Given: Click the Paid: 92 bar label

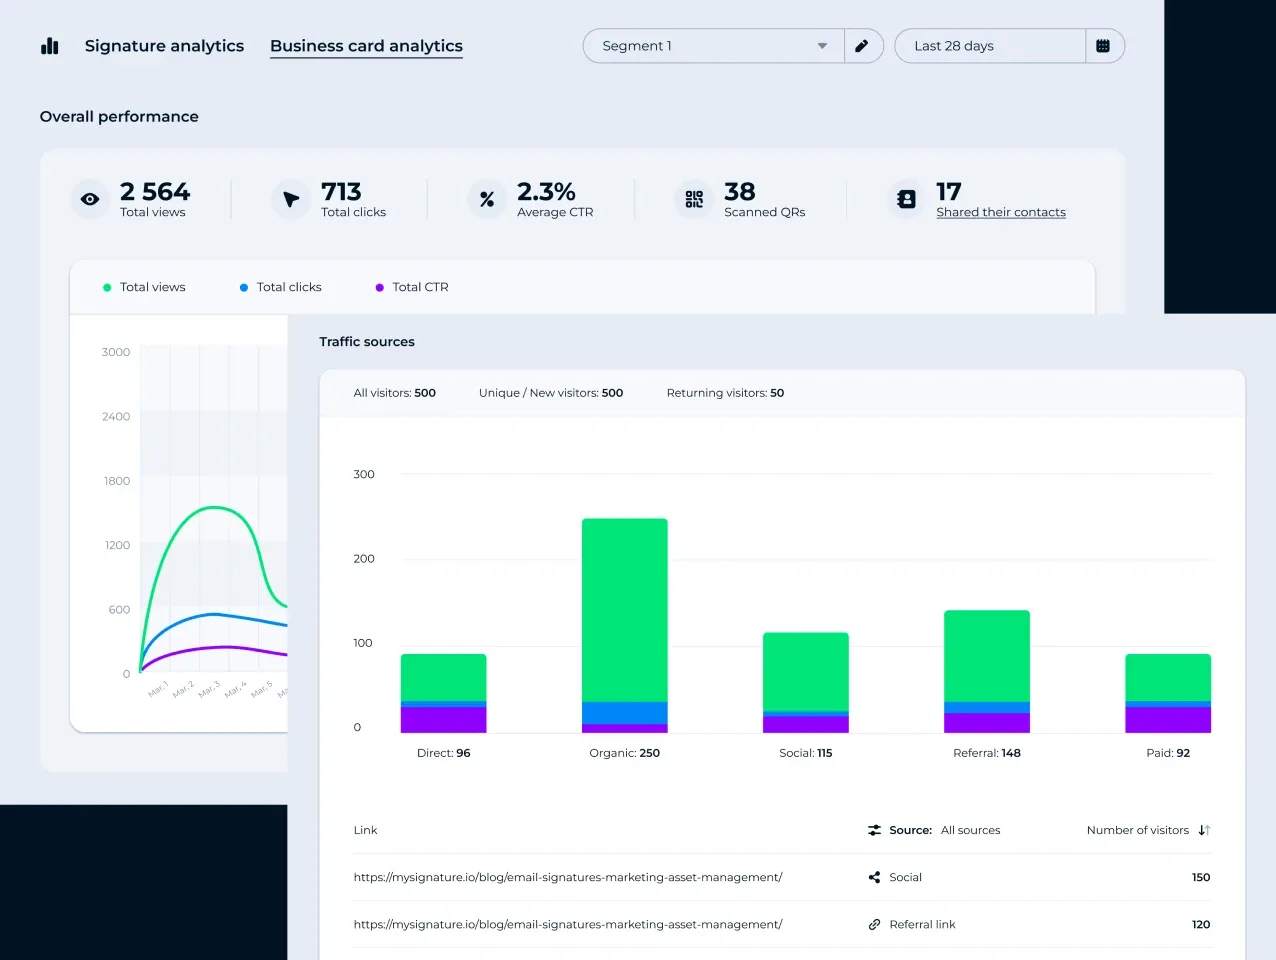Looking at the screenshot, I should [1168, 753].
